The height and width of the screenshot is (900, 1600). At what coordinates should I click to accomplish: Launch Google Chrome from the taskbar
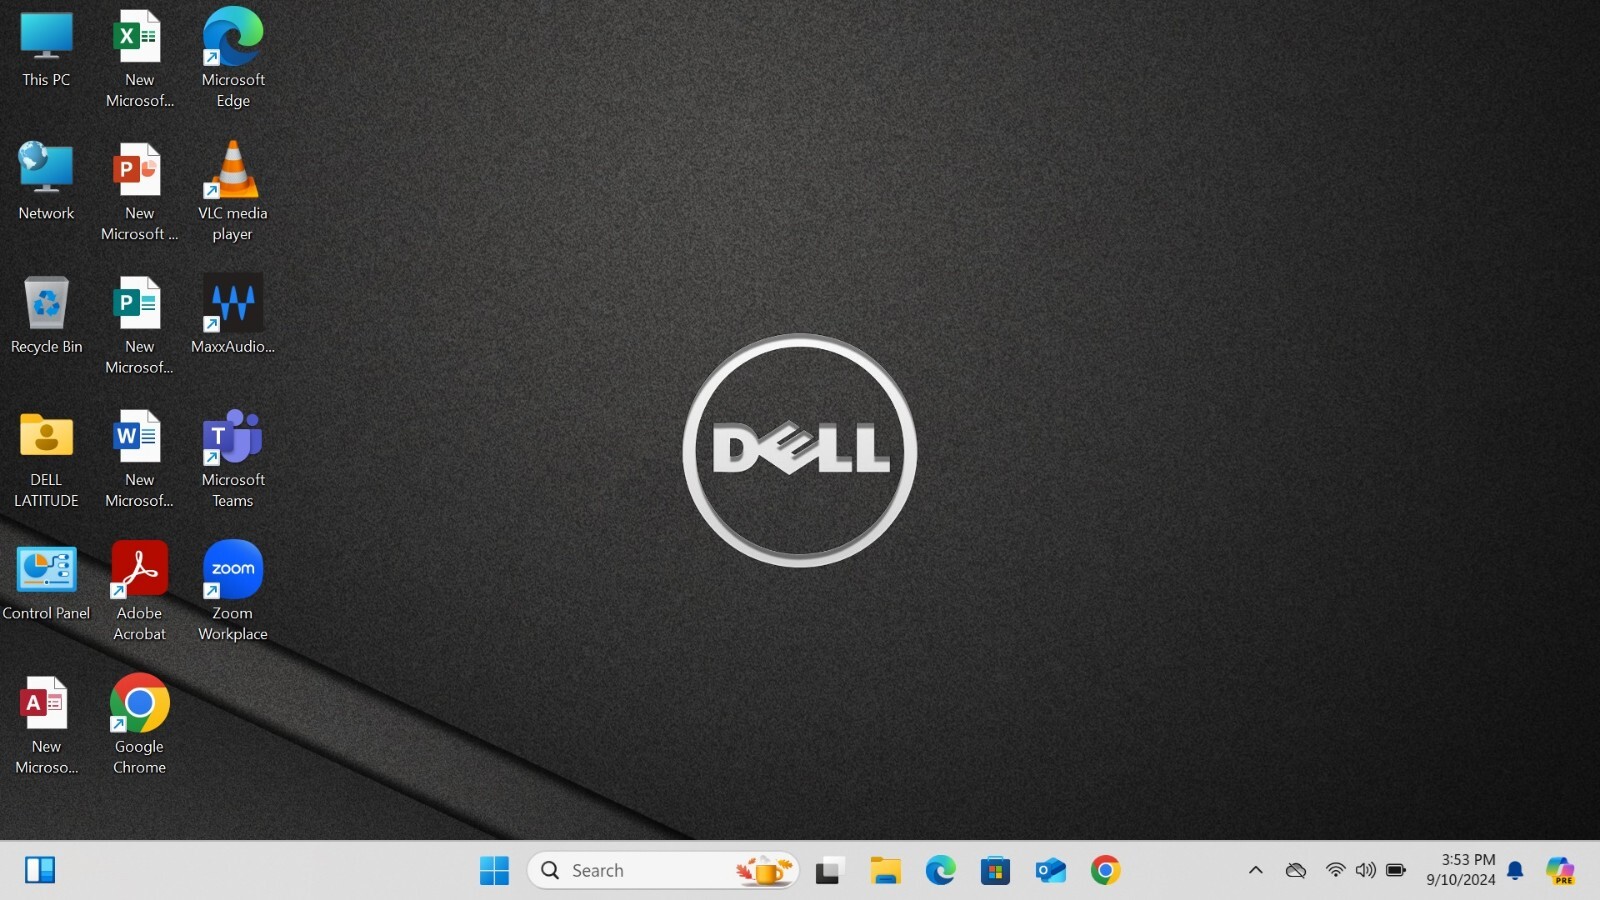(1105, 870)
